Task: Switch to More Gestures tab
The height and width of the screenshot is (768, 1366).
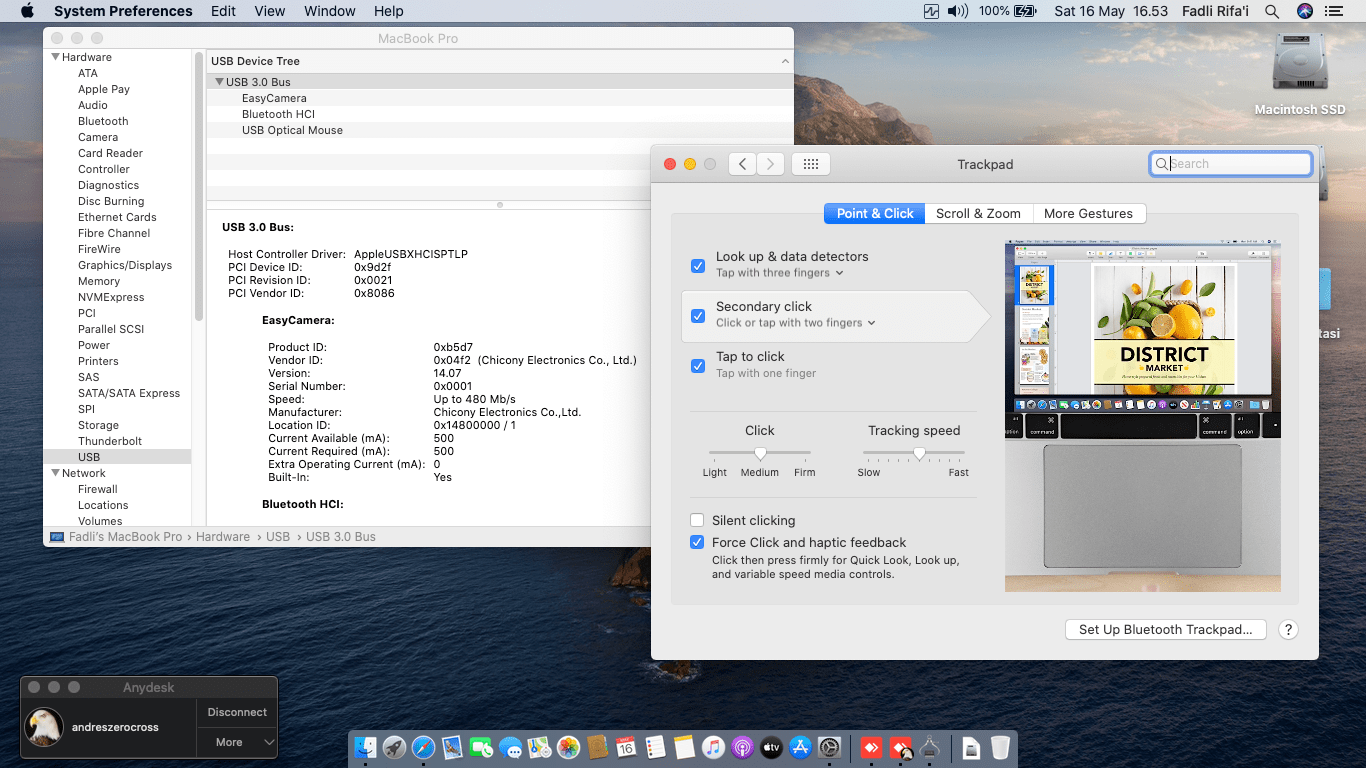Action: 1088,213
